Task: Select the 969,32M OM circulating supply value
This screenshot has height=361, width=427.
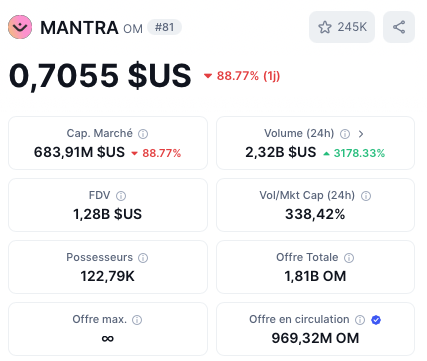Action: [315, 338]
